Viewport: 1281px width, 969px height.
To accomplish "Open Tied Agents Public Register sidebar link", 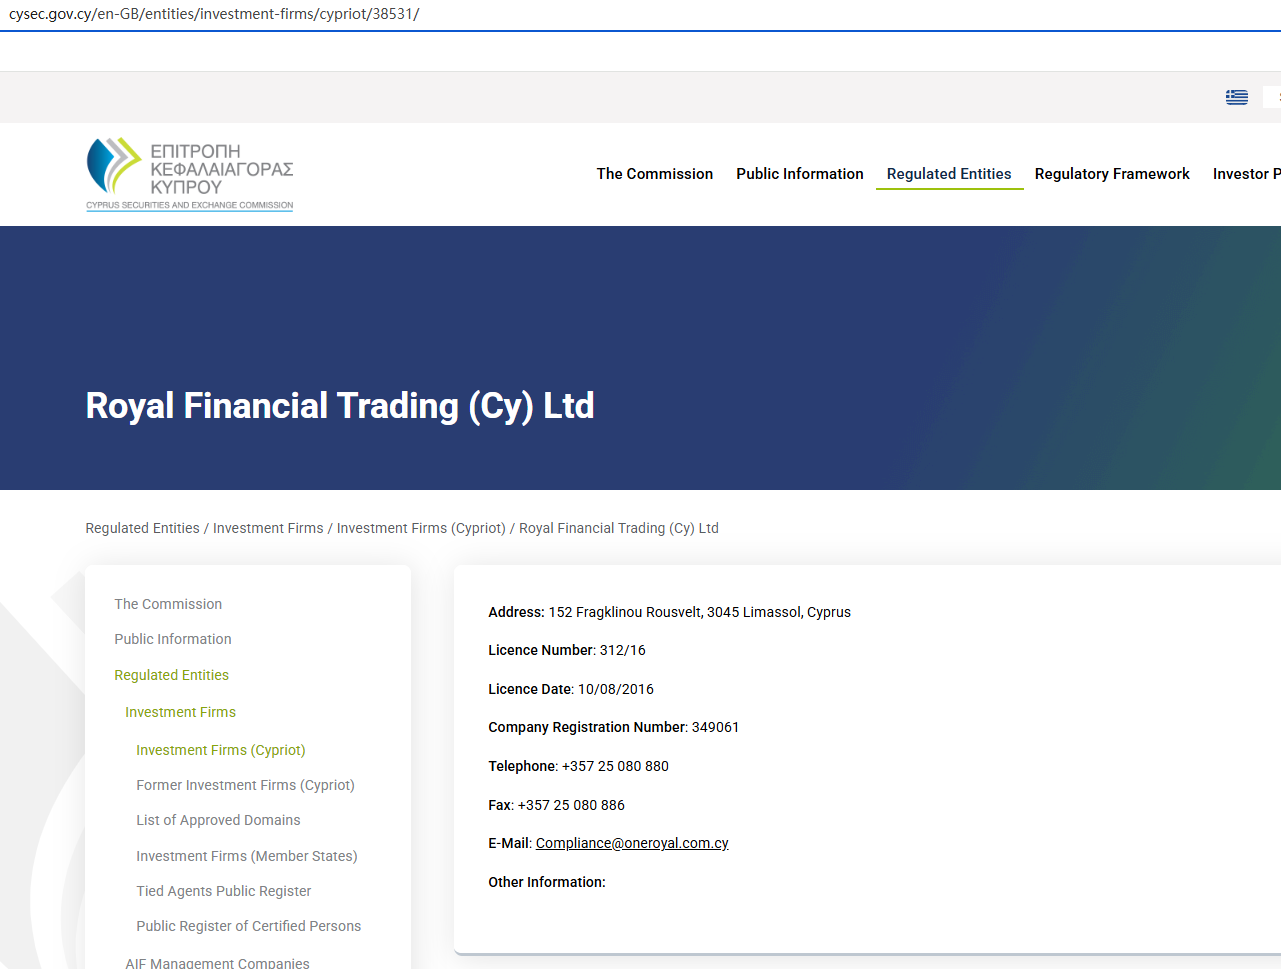I will point(224,891).
